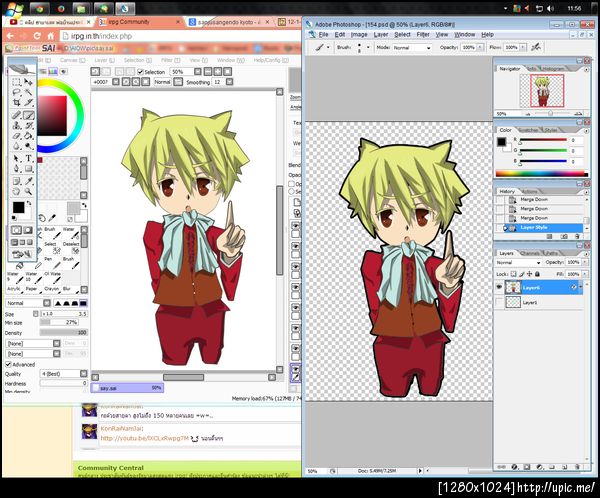Click Jump to ImageReady at toolbox bottom

point(22,254)
